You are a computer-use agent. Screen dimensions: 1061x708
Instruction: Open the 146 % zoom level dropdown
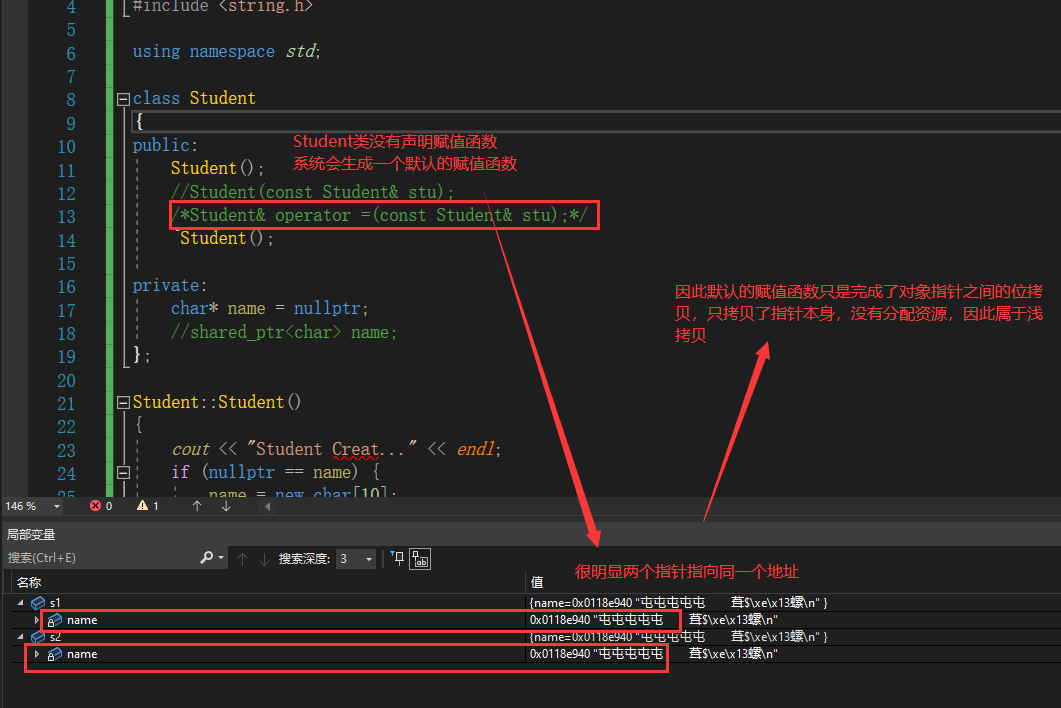pos(57,506)
